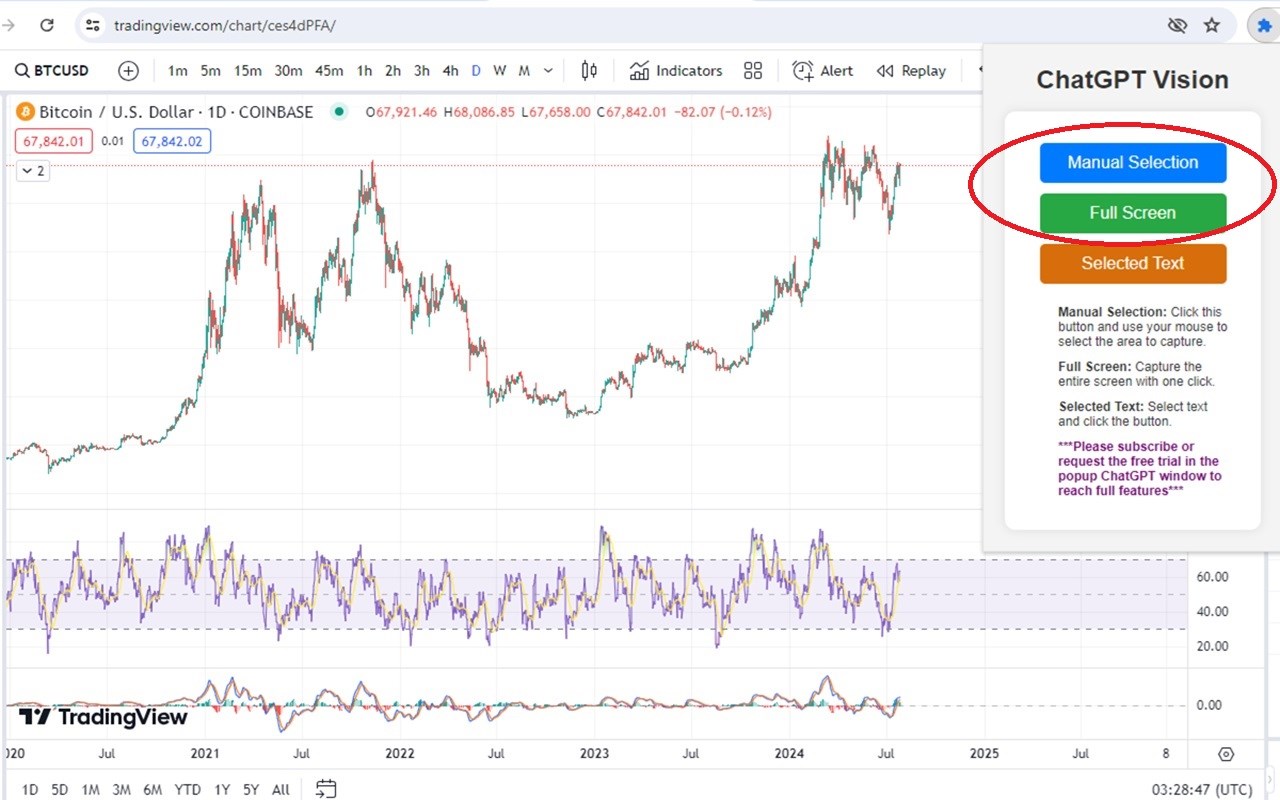The width and height of the screenshot is (1280, 800).
Task: Click the 2023 label on the time axis
Action: coord(594,753)
